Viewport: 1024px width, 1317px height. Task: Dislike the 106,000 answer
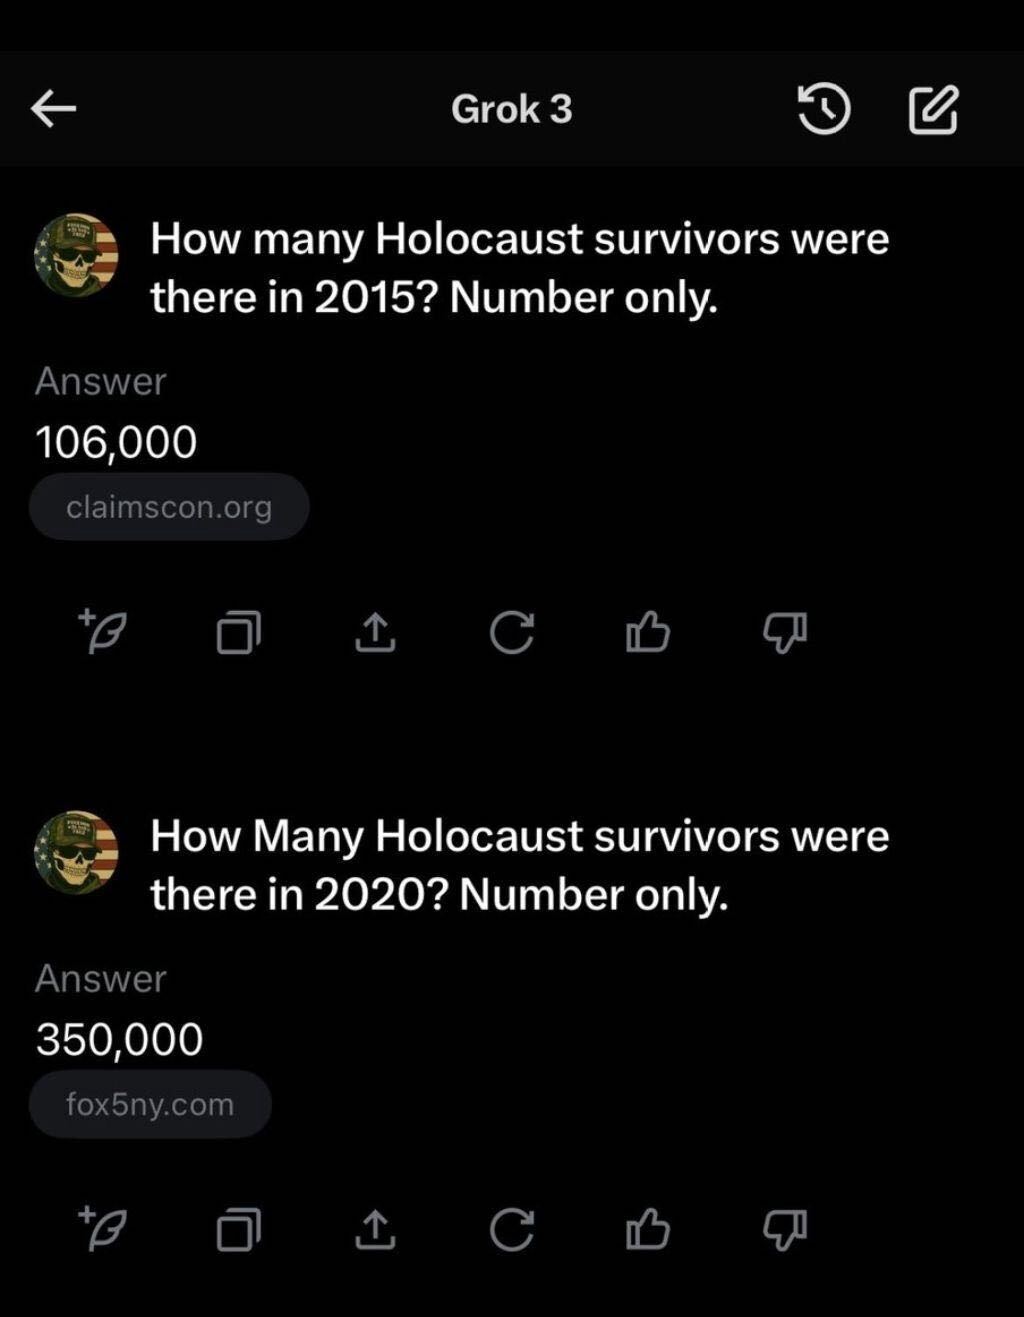785,632
